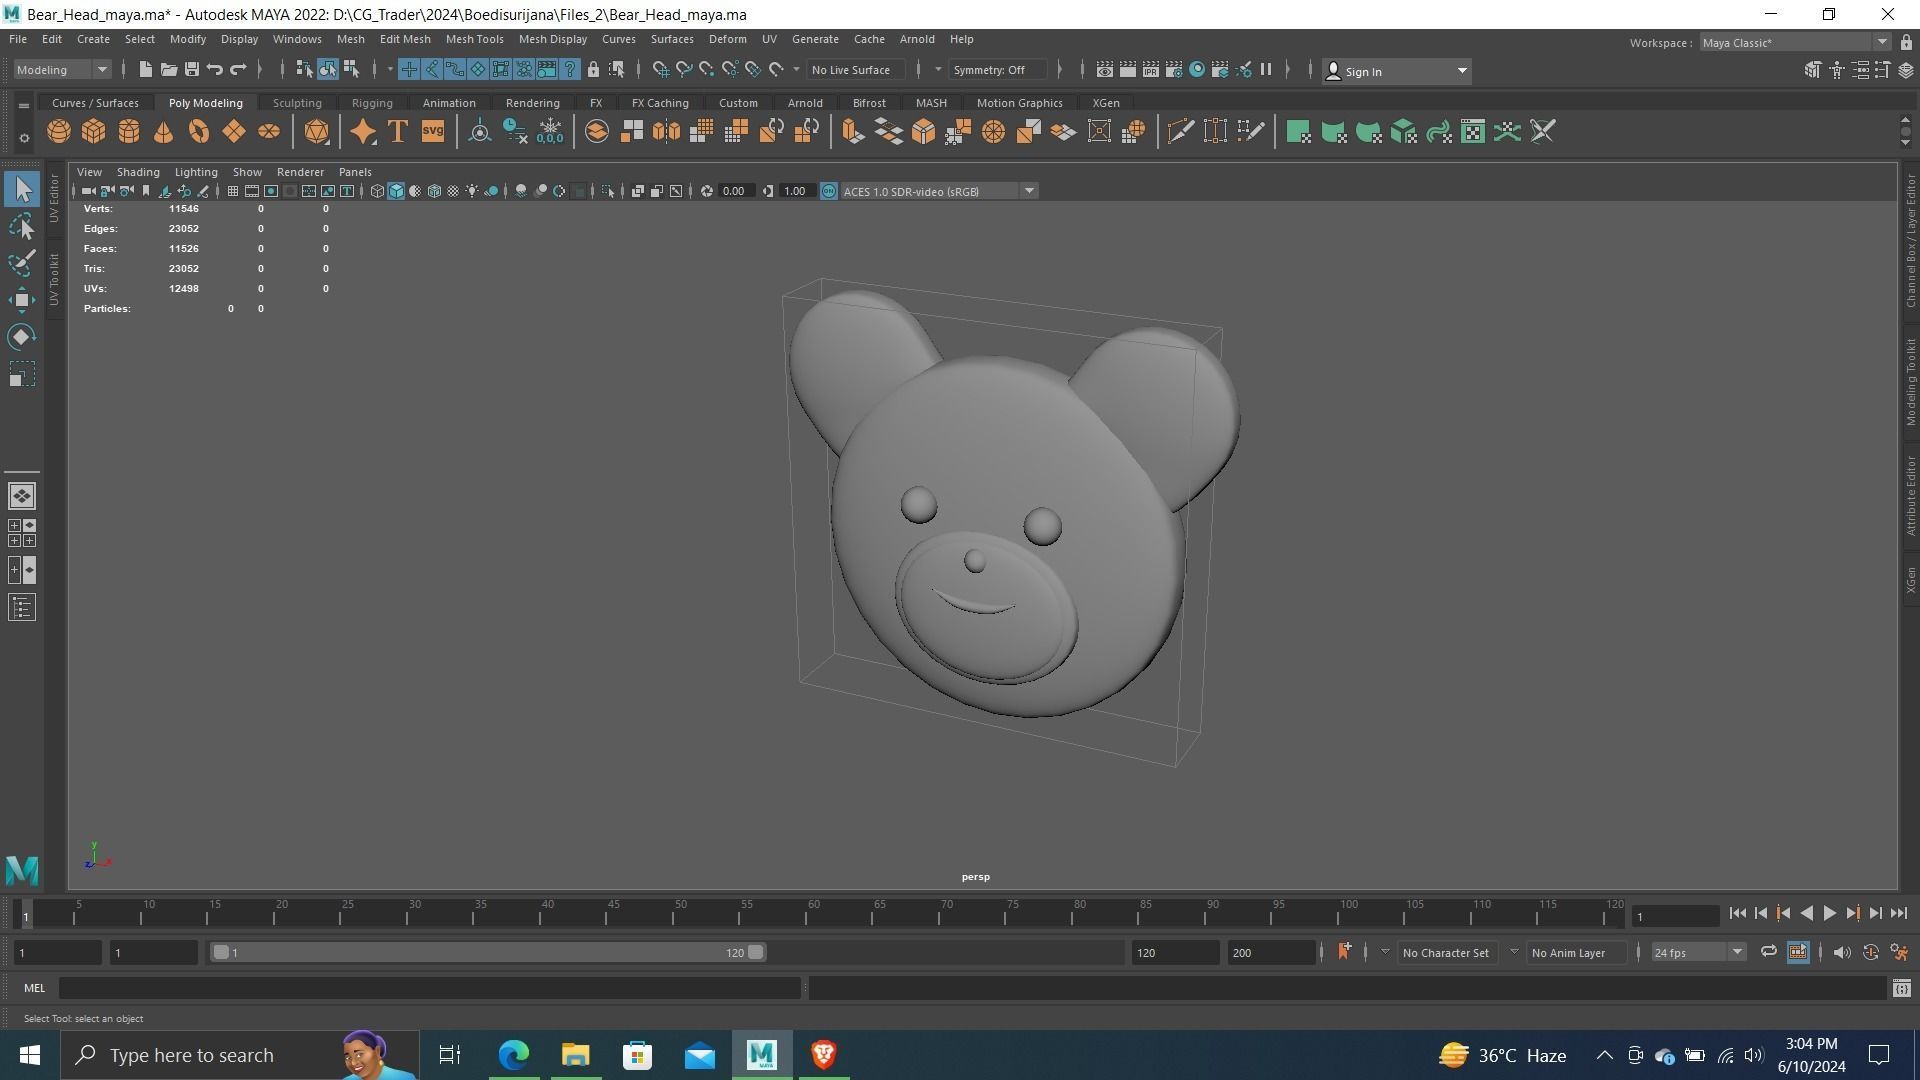
Task: Open the Edit Mesh menu
Action: [405, 39]
